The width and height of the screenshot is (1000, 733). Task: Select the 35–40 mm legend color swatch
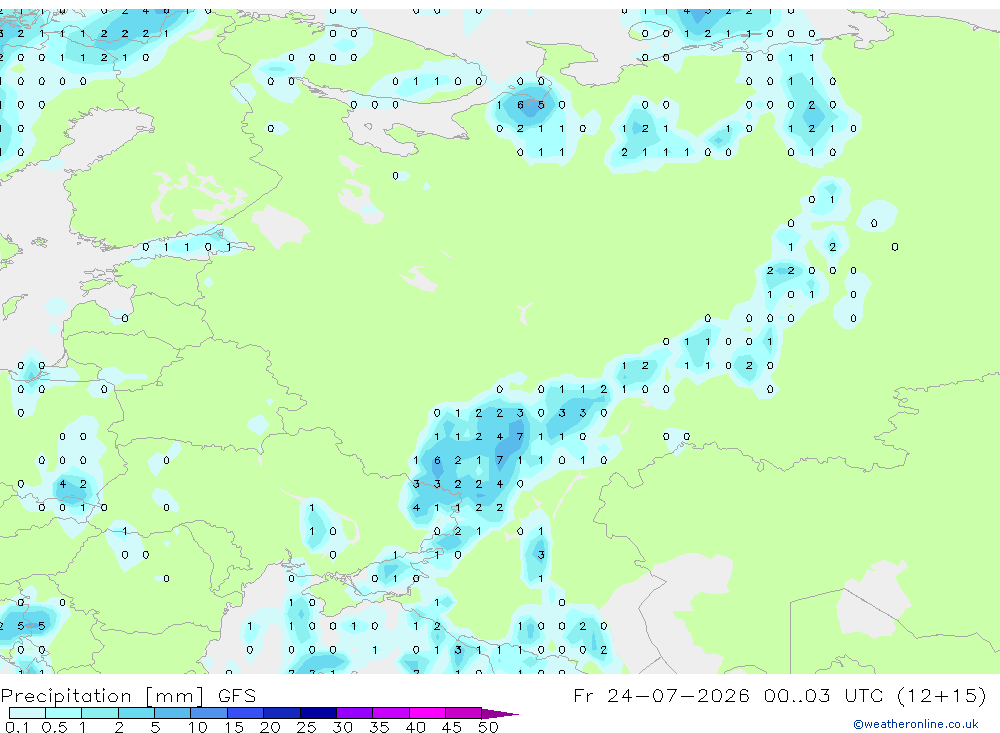click(x=390, y=713)
